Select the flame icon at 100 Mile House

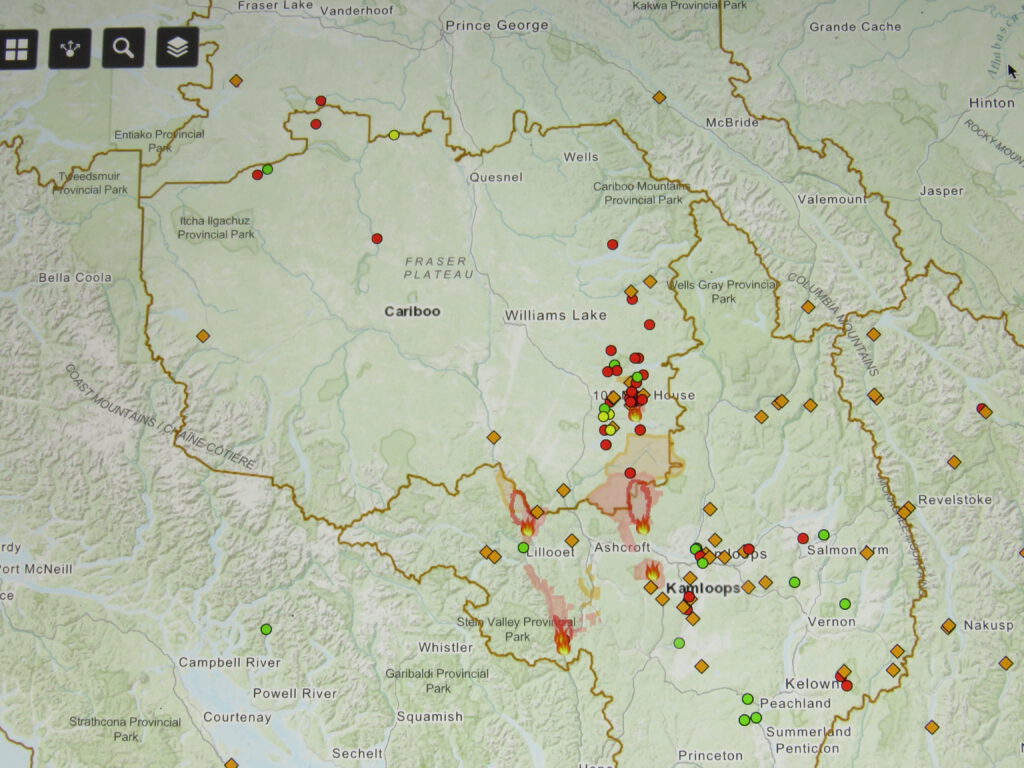tap(635, 413)
